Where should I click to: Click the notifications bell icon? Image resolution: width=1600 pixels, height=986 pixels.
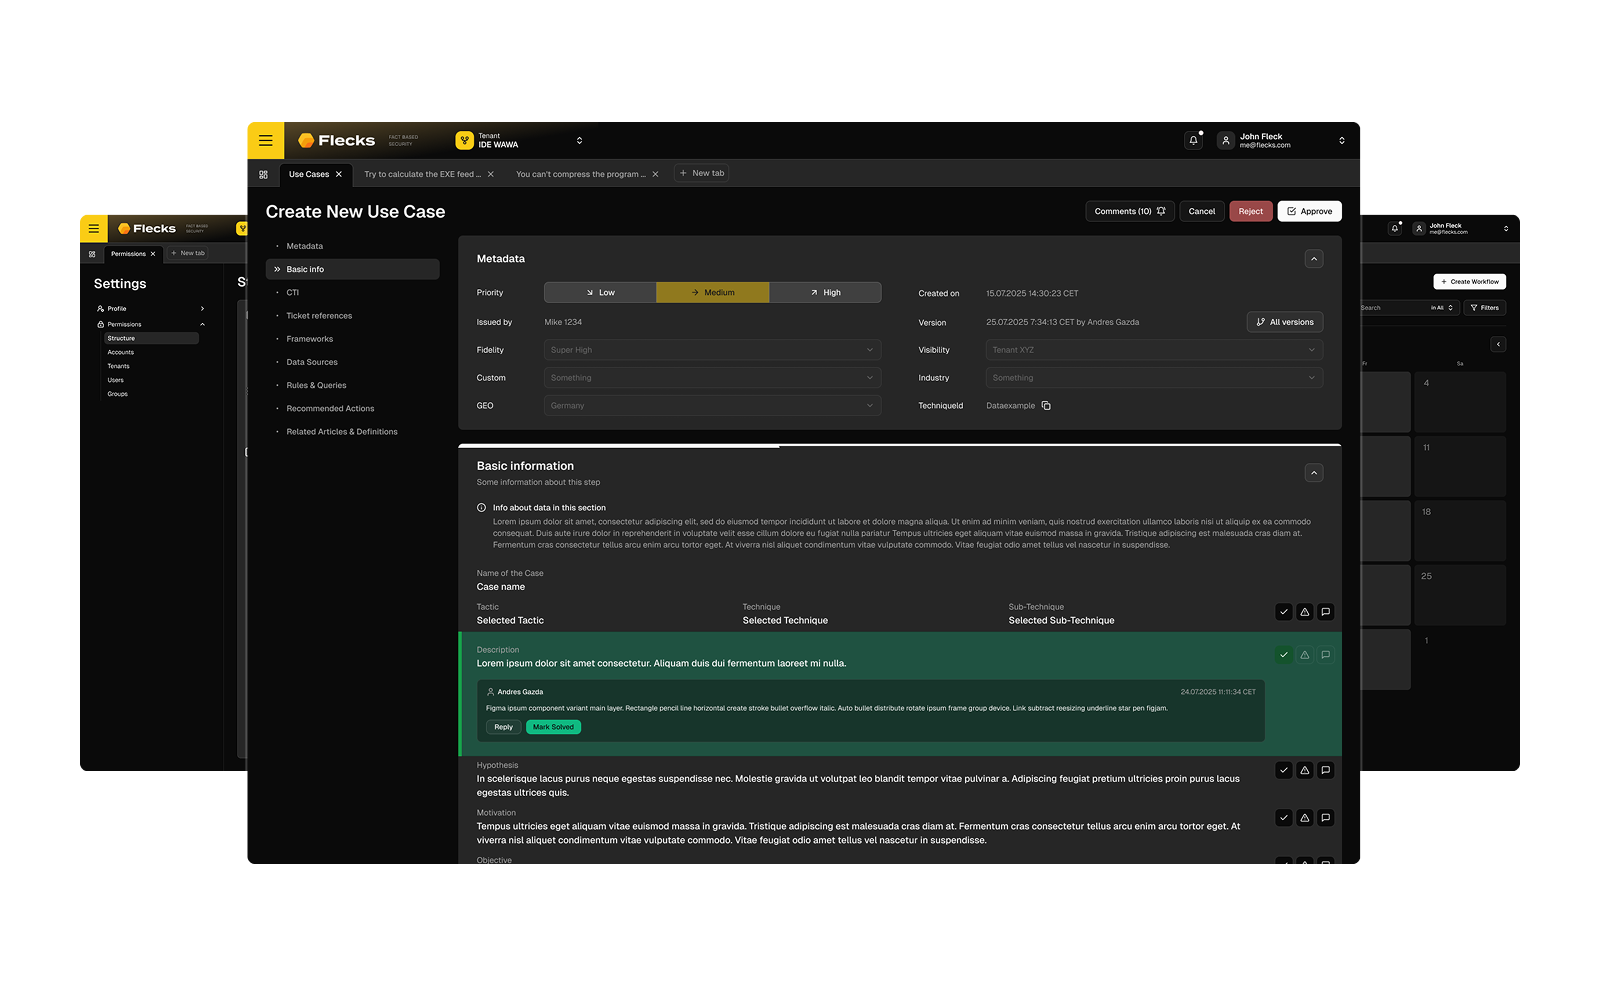(x=1193, y=141)
